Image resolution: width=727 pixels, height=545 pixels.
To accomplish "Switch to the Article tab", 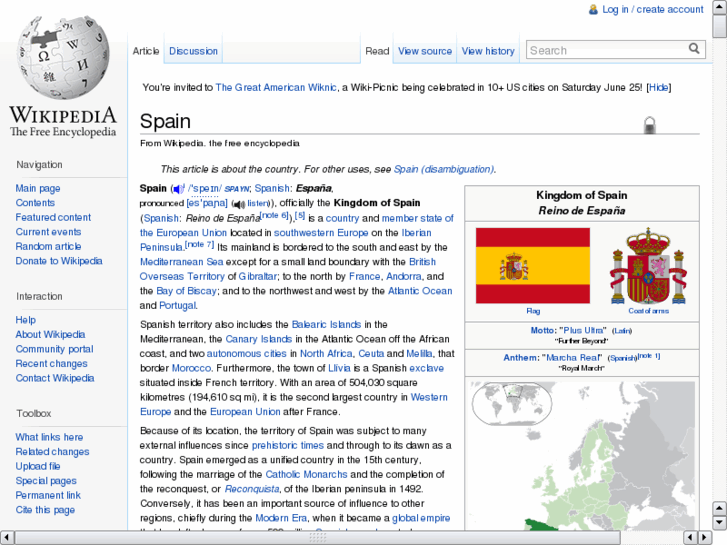I will click(146, 51).
